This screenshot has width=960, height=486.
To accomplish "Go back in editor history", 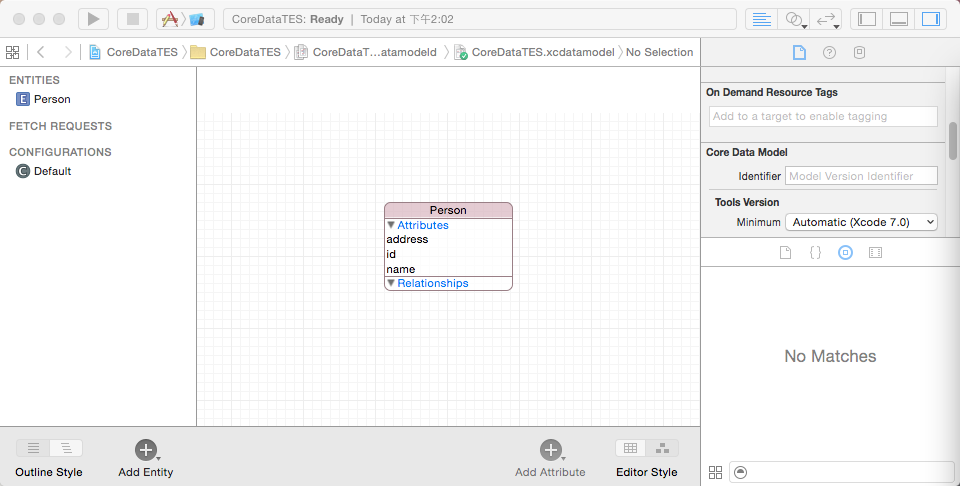I will click(41, 52).
